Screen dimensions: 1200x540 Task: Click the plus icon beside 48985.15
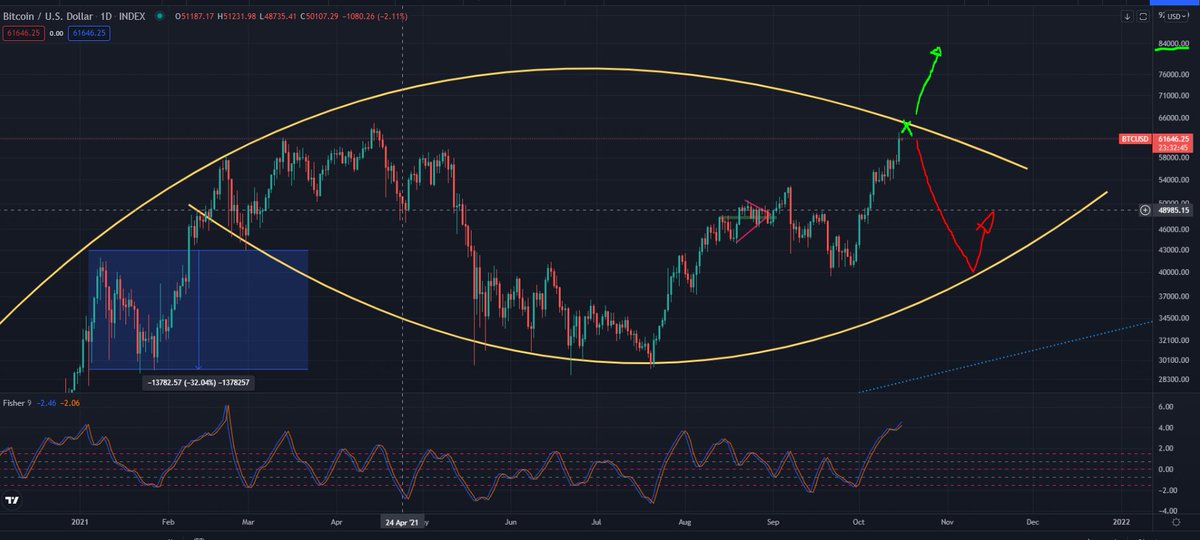(1144, 210)
